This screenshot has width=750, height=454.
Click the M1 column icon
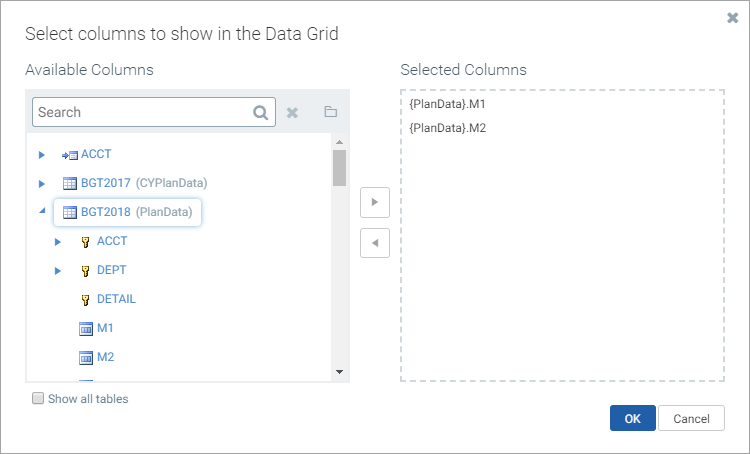pos(86,329)
